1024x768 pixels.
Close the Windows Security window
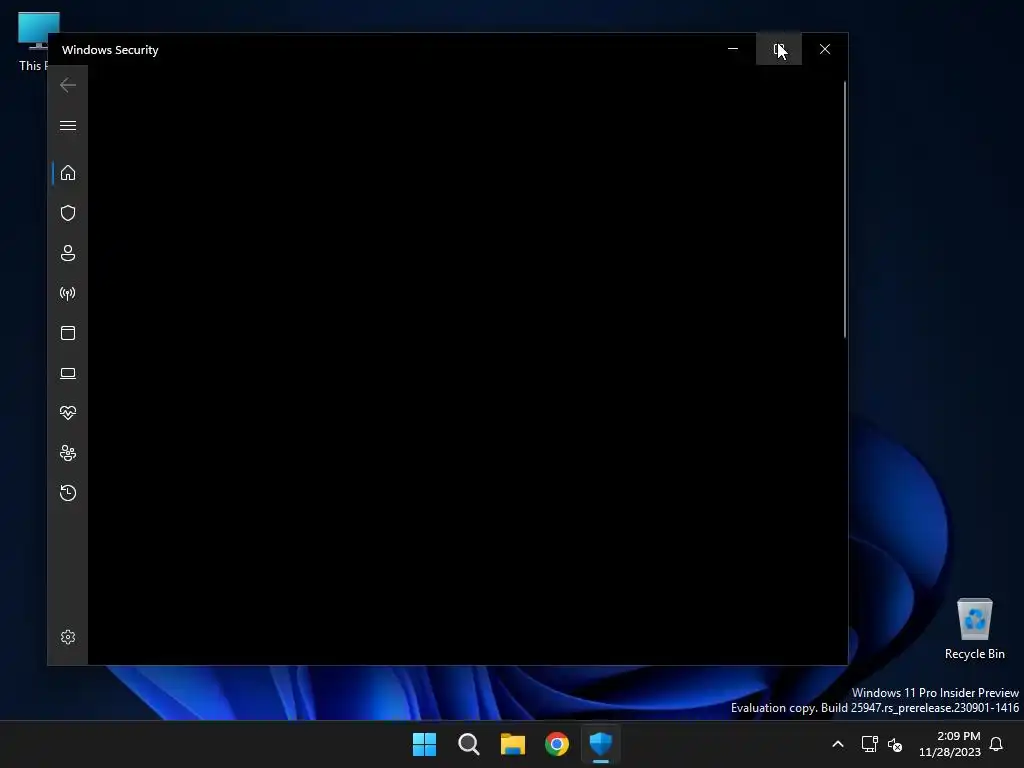coord(825,49)
